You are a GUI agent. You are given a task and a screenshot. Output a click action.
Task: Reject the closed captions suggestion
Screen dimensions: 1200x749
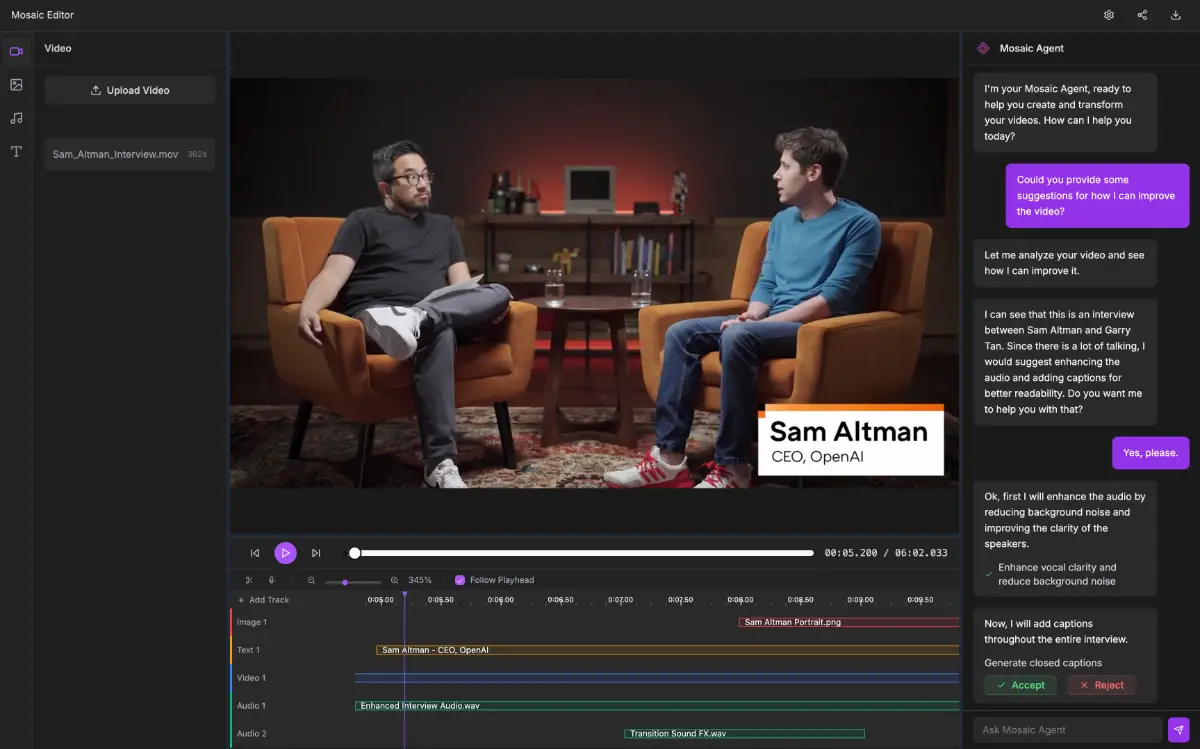click(1101, 685)
